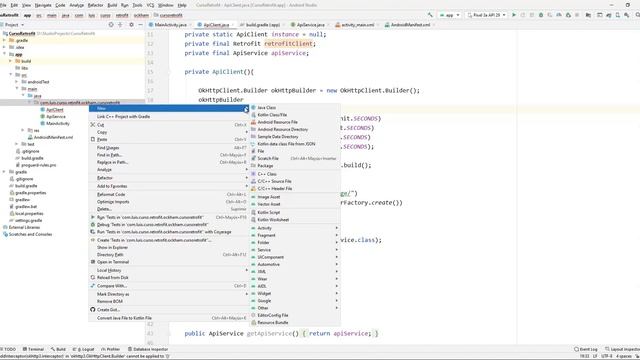
Task: Click Kotlin data class from JSON icon
Action: point(253,144)
